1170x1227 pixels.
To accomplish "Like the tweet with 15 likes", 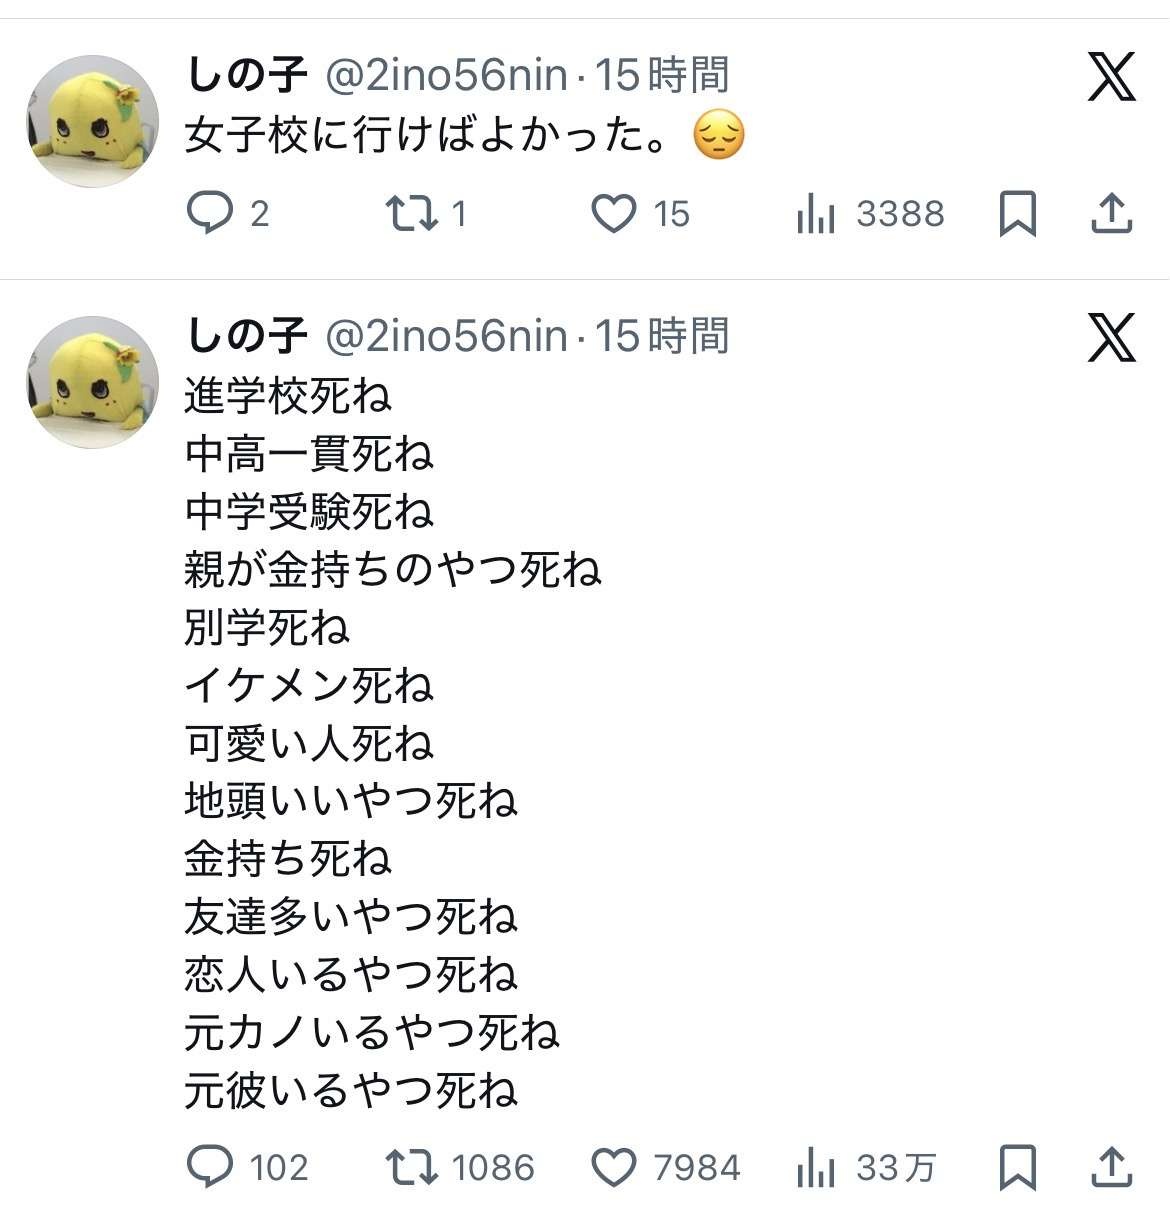I will pos(614,213).
